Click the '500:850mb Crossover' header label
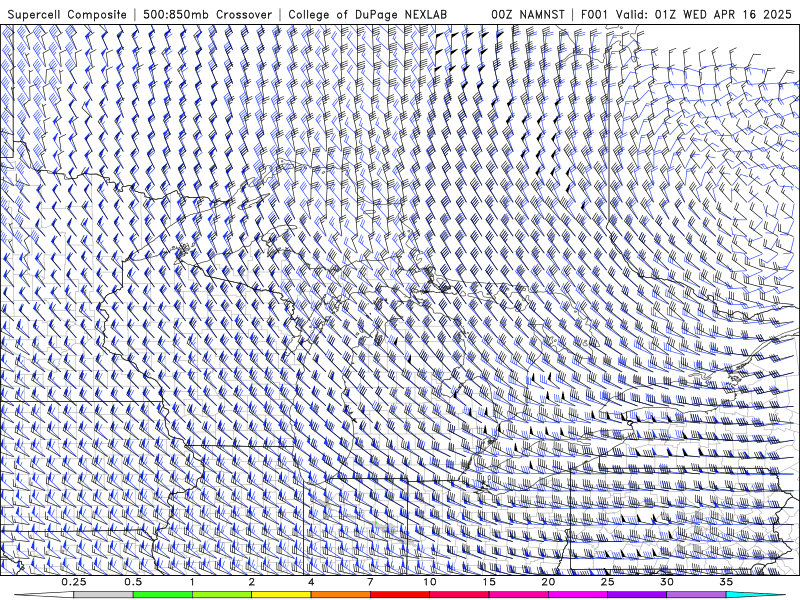The width and height of the screenshot is (800, 600). (x=207, y=14)
